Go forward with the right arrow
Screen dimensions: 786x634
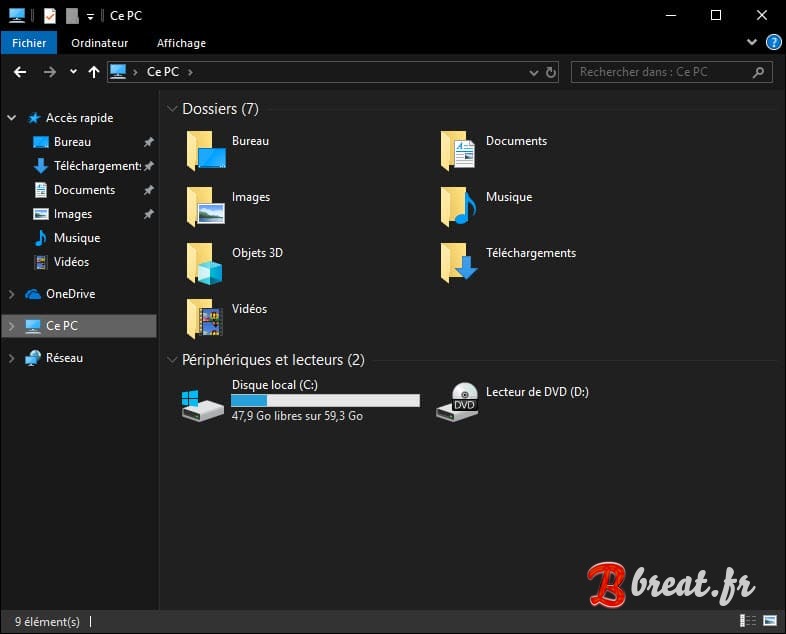tap(50, 72)
